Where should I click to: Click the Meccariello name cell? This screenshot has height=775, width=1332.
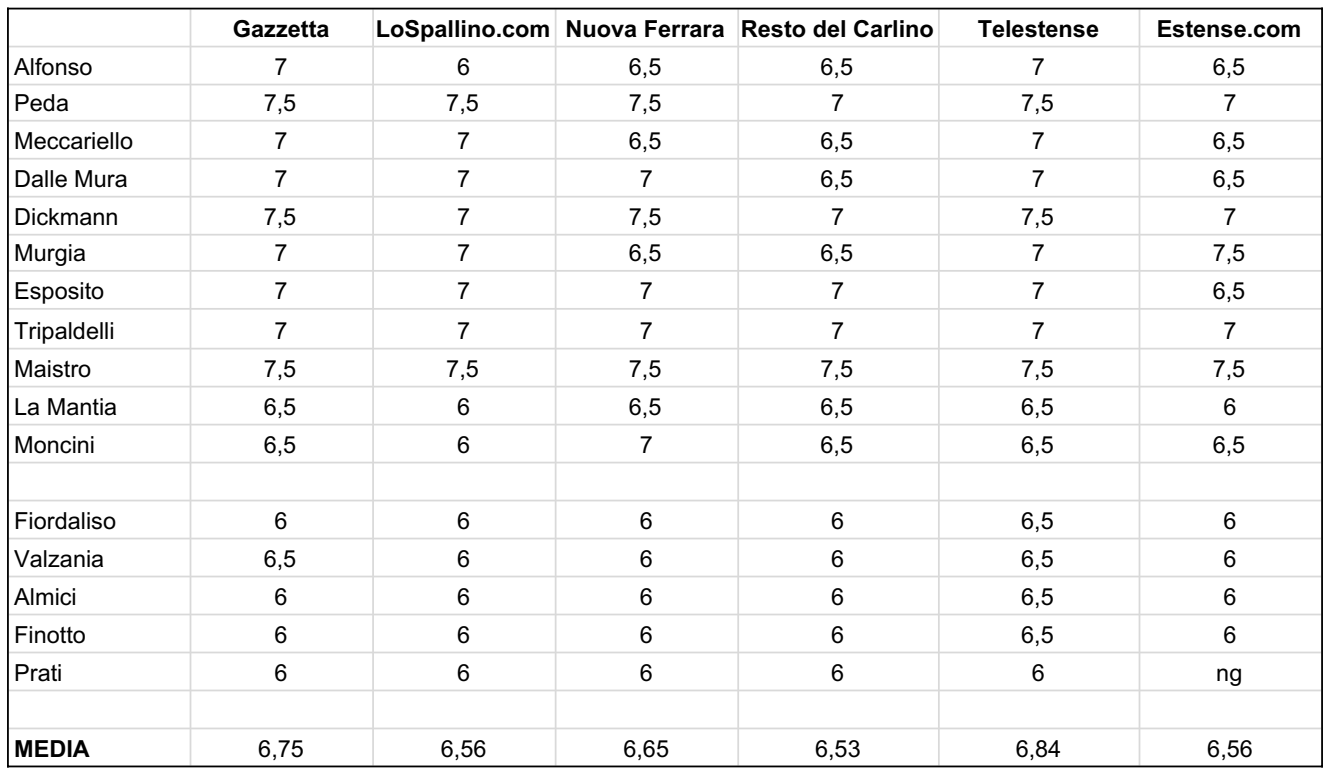(100, 143)
